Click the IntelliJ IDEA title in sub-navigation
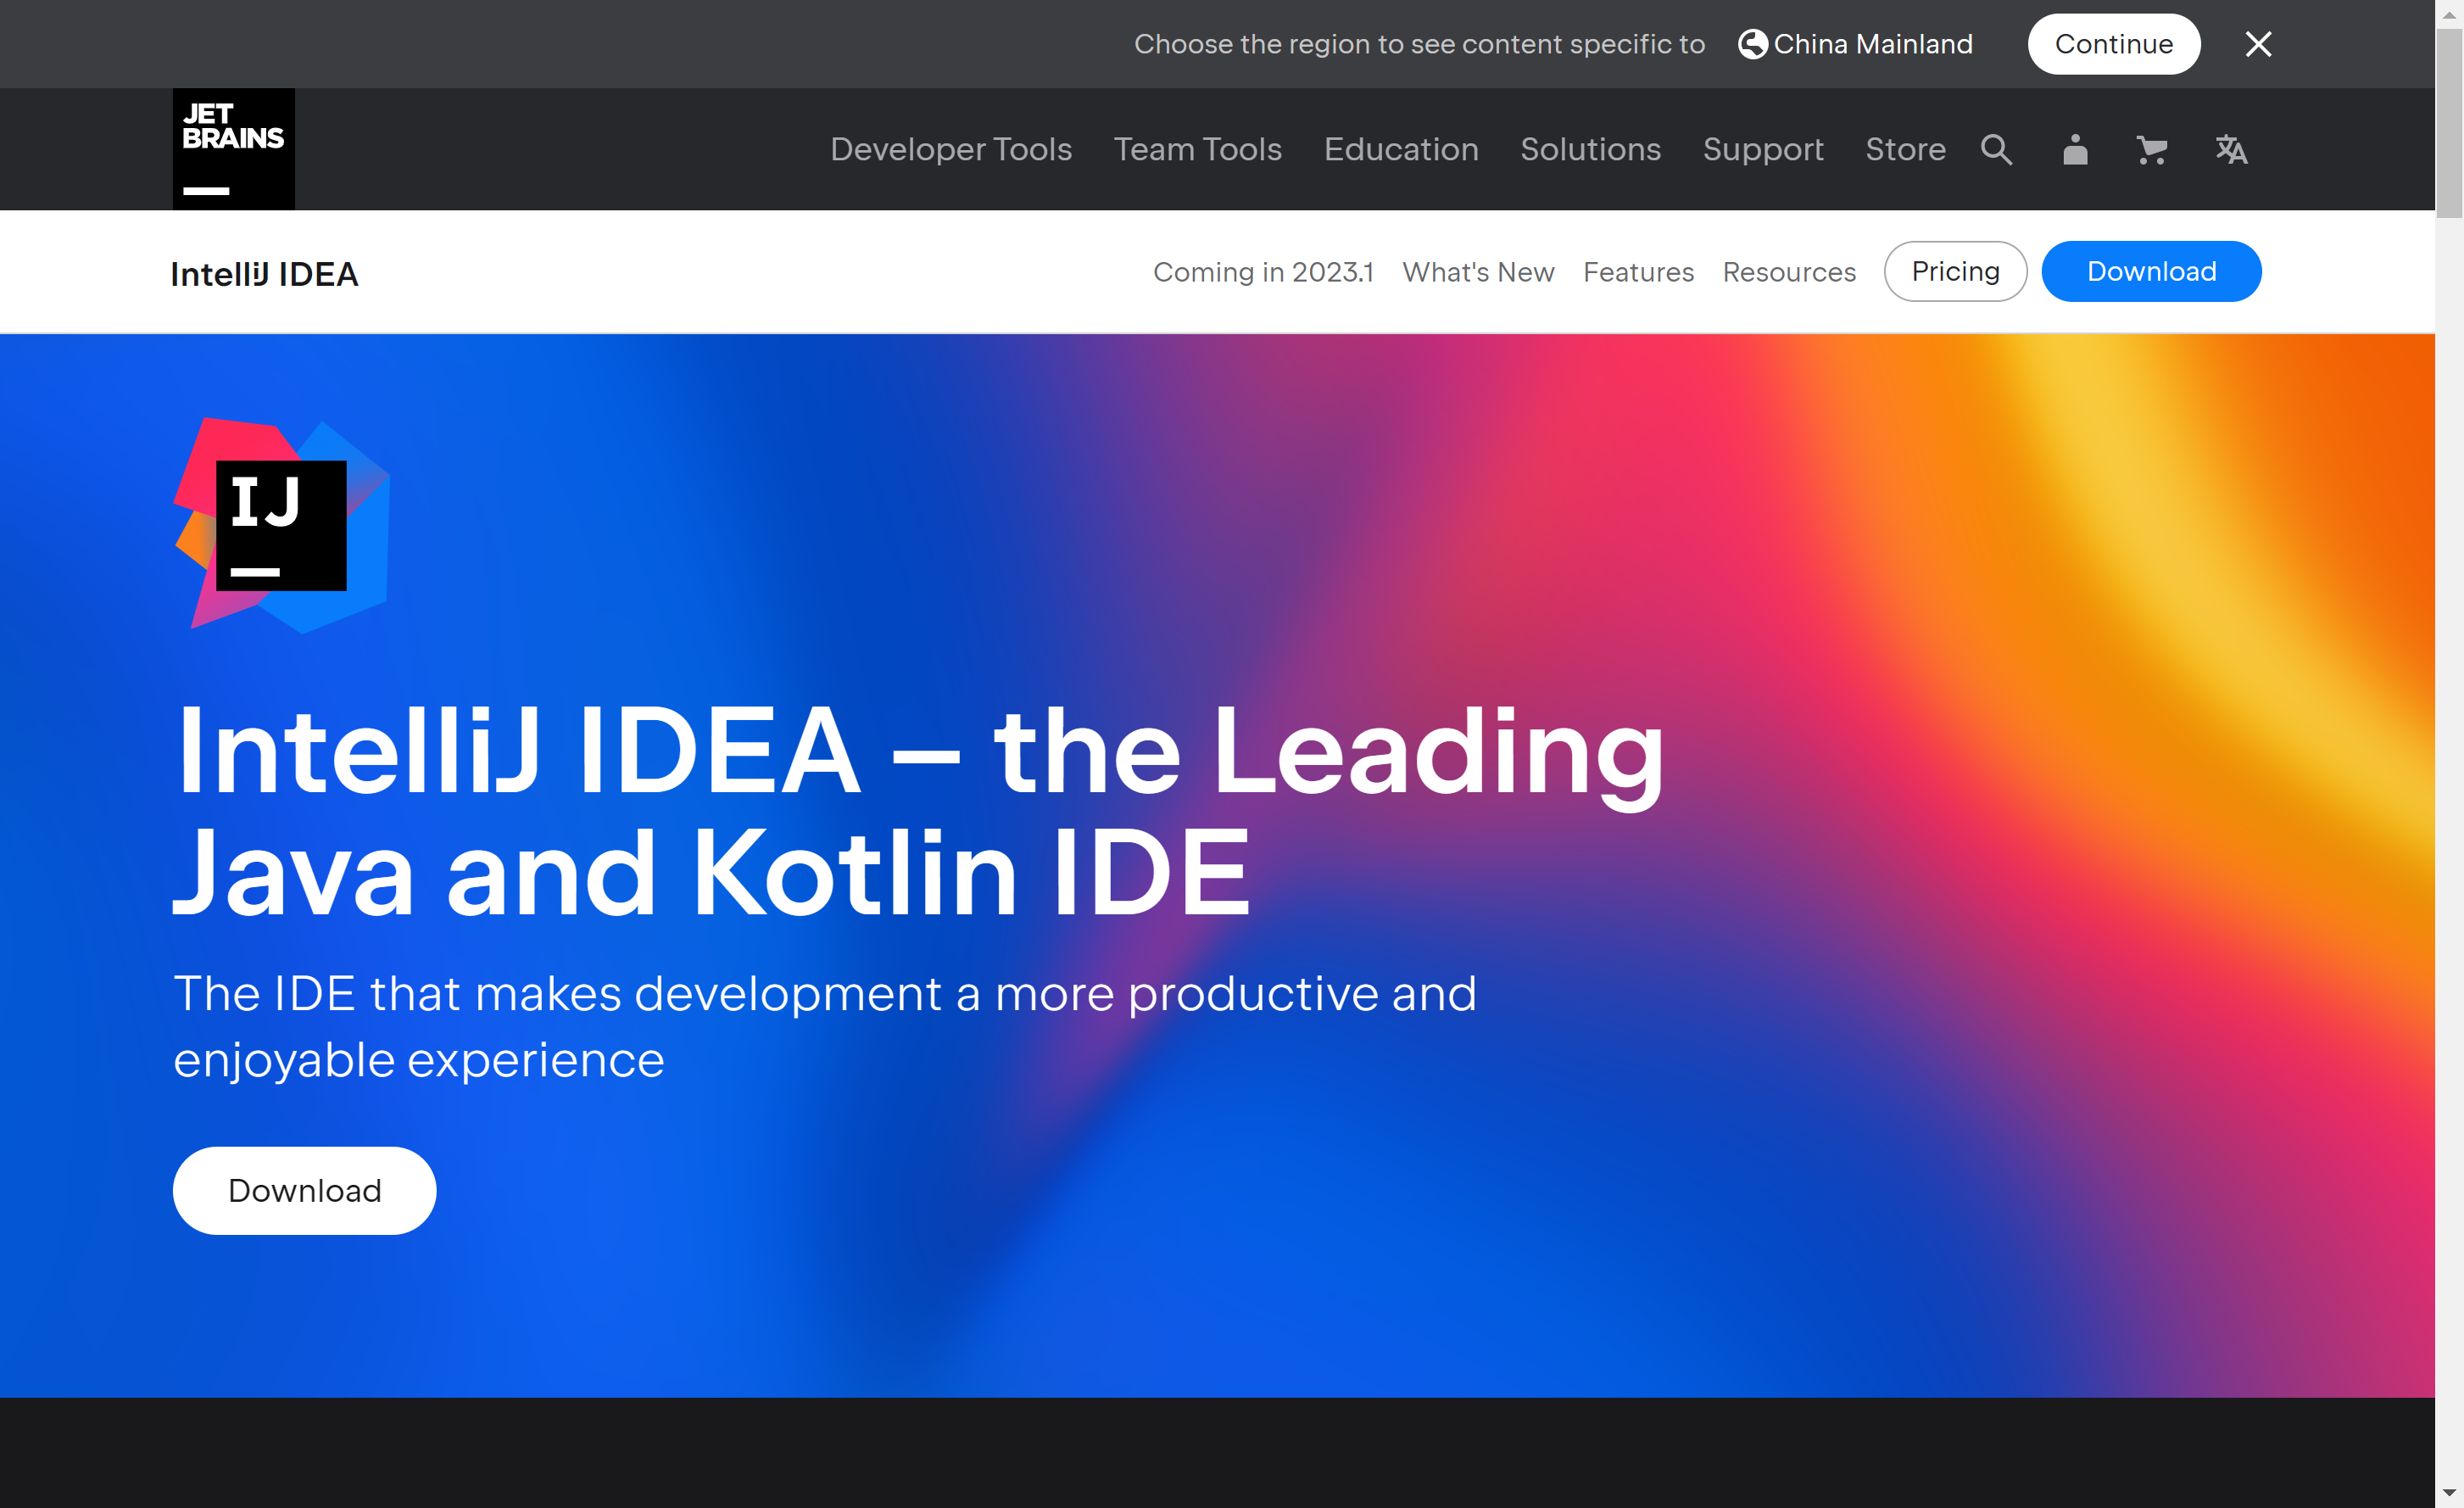 tap(264, 273)
